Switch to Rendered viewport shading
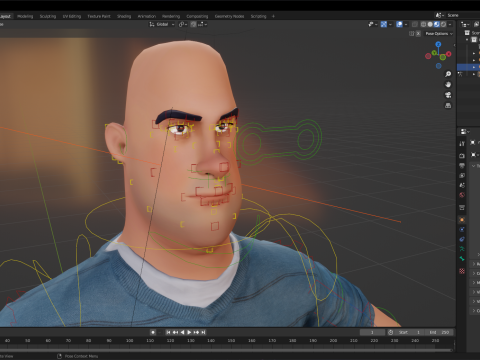The image size is (480, 360). coord(443,24)
